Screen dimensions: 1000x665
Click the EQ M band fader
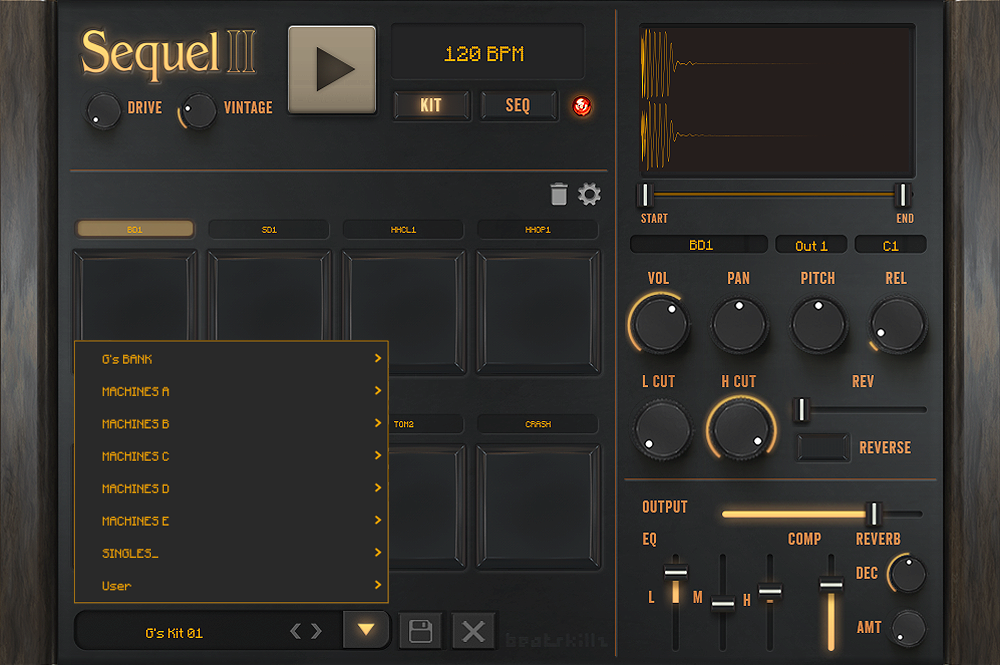pyautogui.click(x=723, y=603)
